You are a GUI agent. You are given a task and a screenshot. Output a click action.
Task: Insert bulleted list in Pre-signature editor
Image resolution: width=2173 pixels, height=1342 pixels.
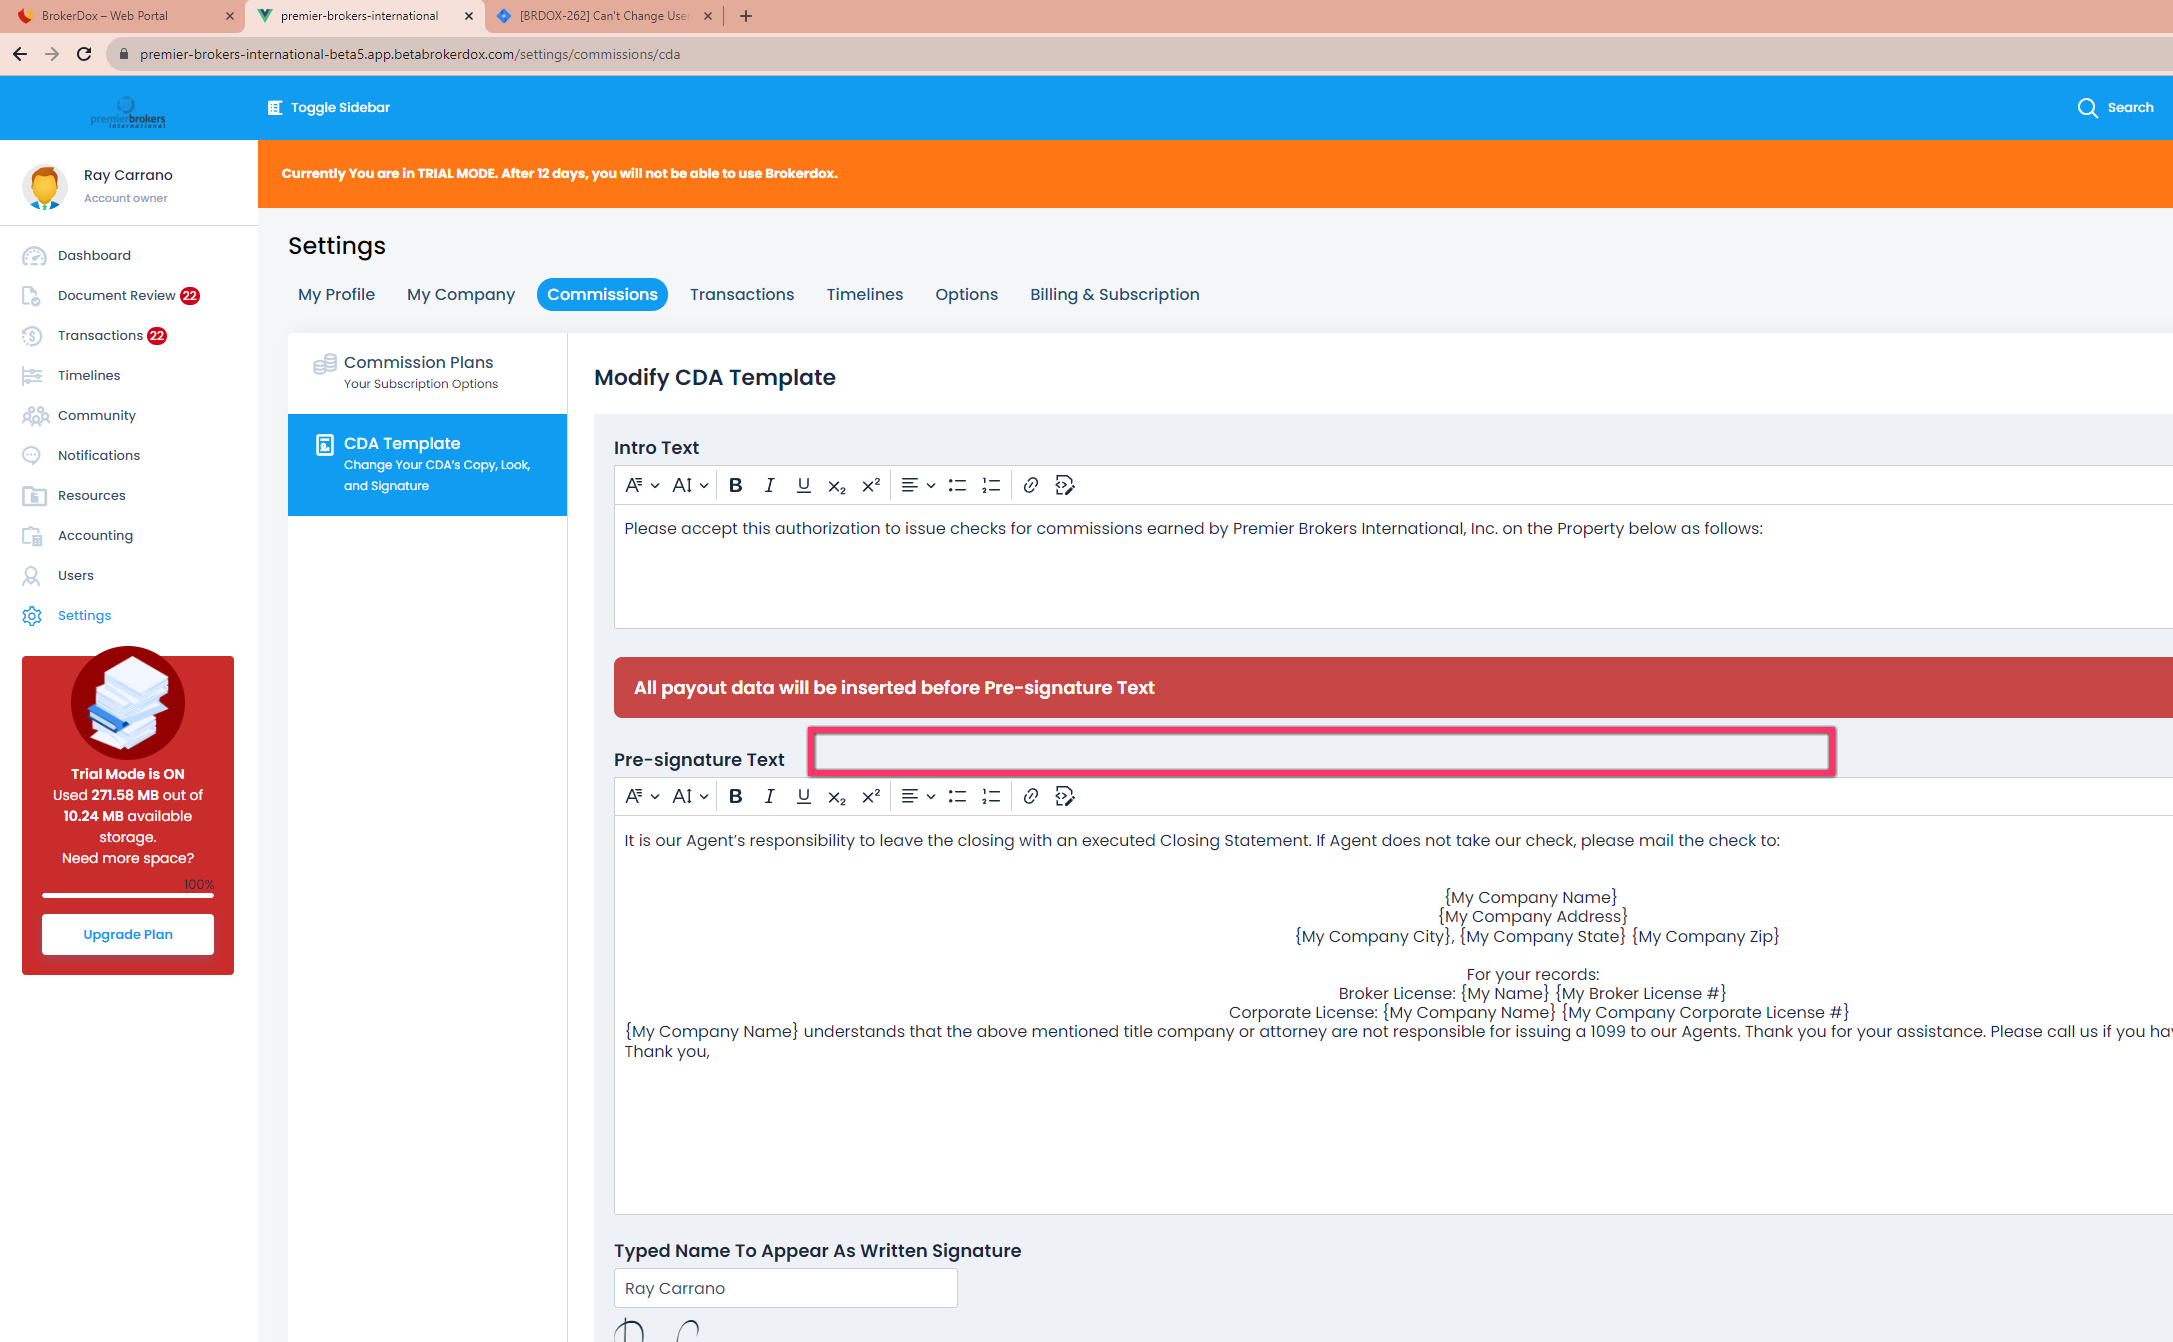pos(957,796)
